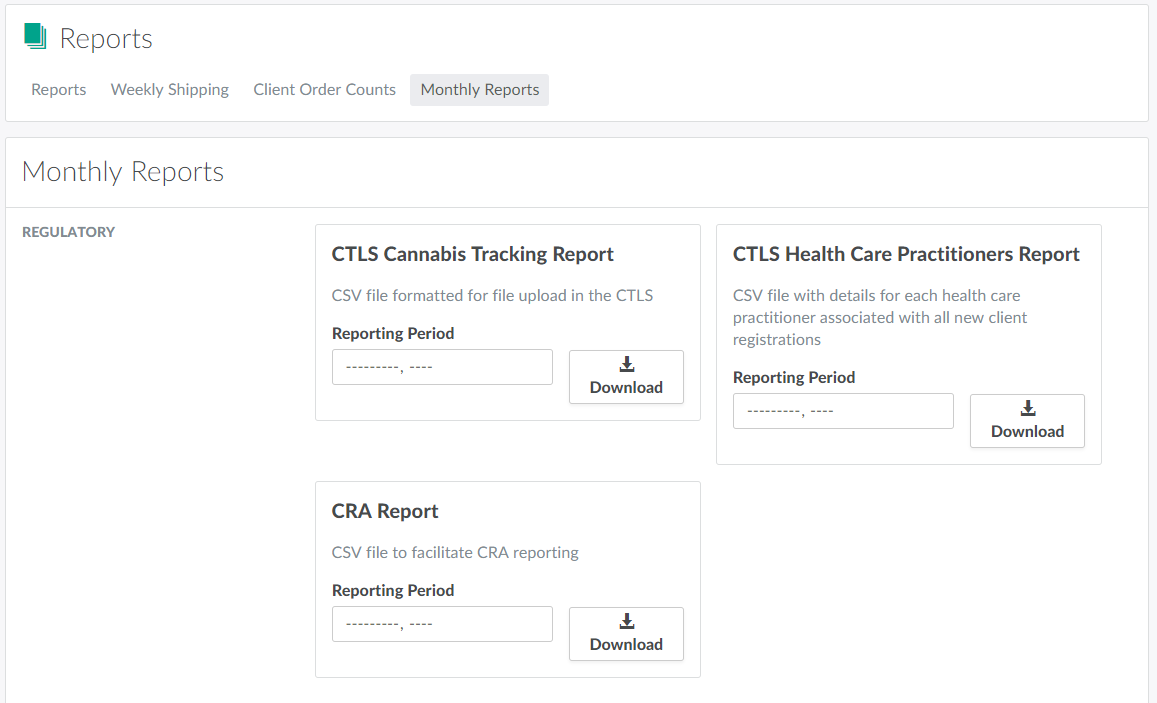Viewport: 1157px width, 703px height.
Task: Click the Monthly Reports section heading
Action: 123,172
